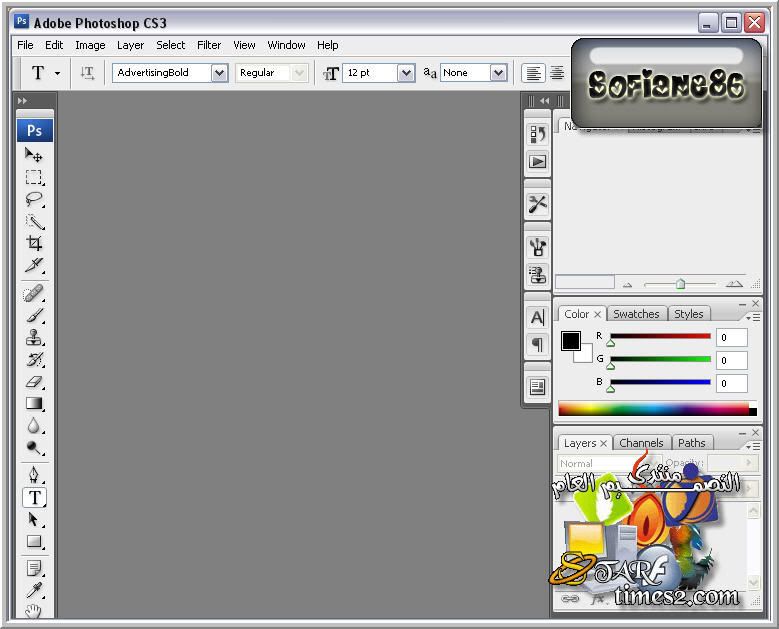Click the foreground color swatch

[570, 341]
